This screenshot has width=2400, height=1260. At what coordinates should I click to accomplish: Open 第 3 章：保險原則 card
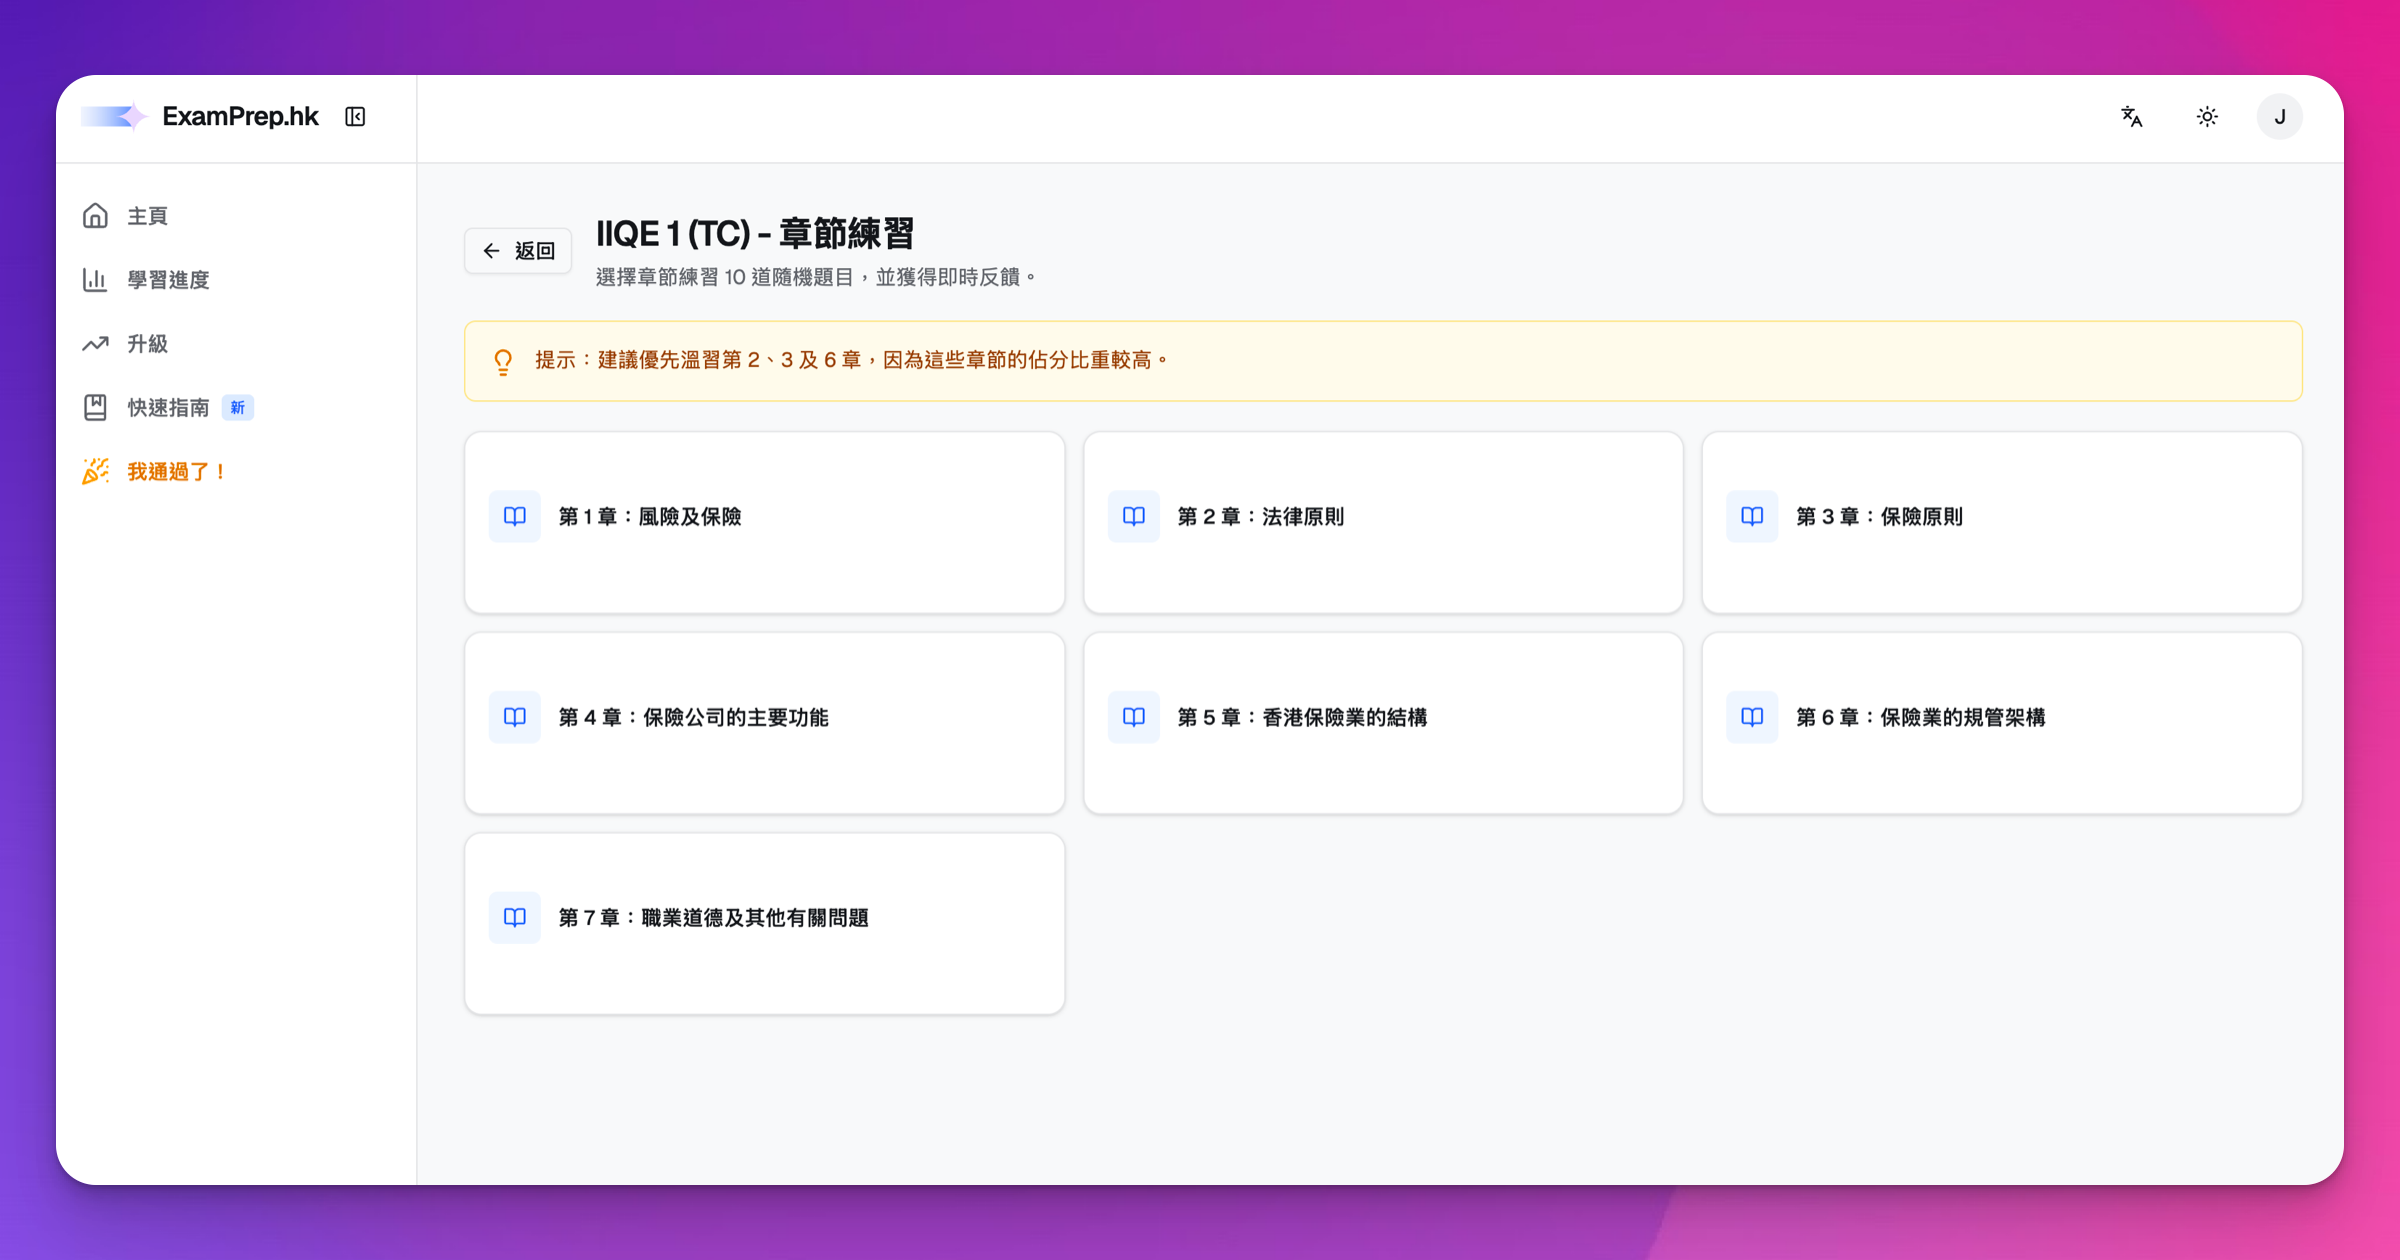point(2002,523)
